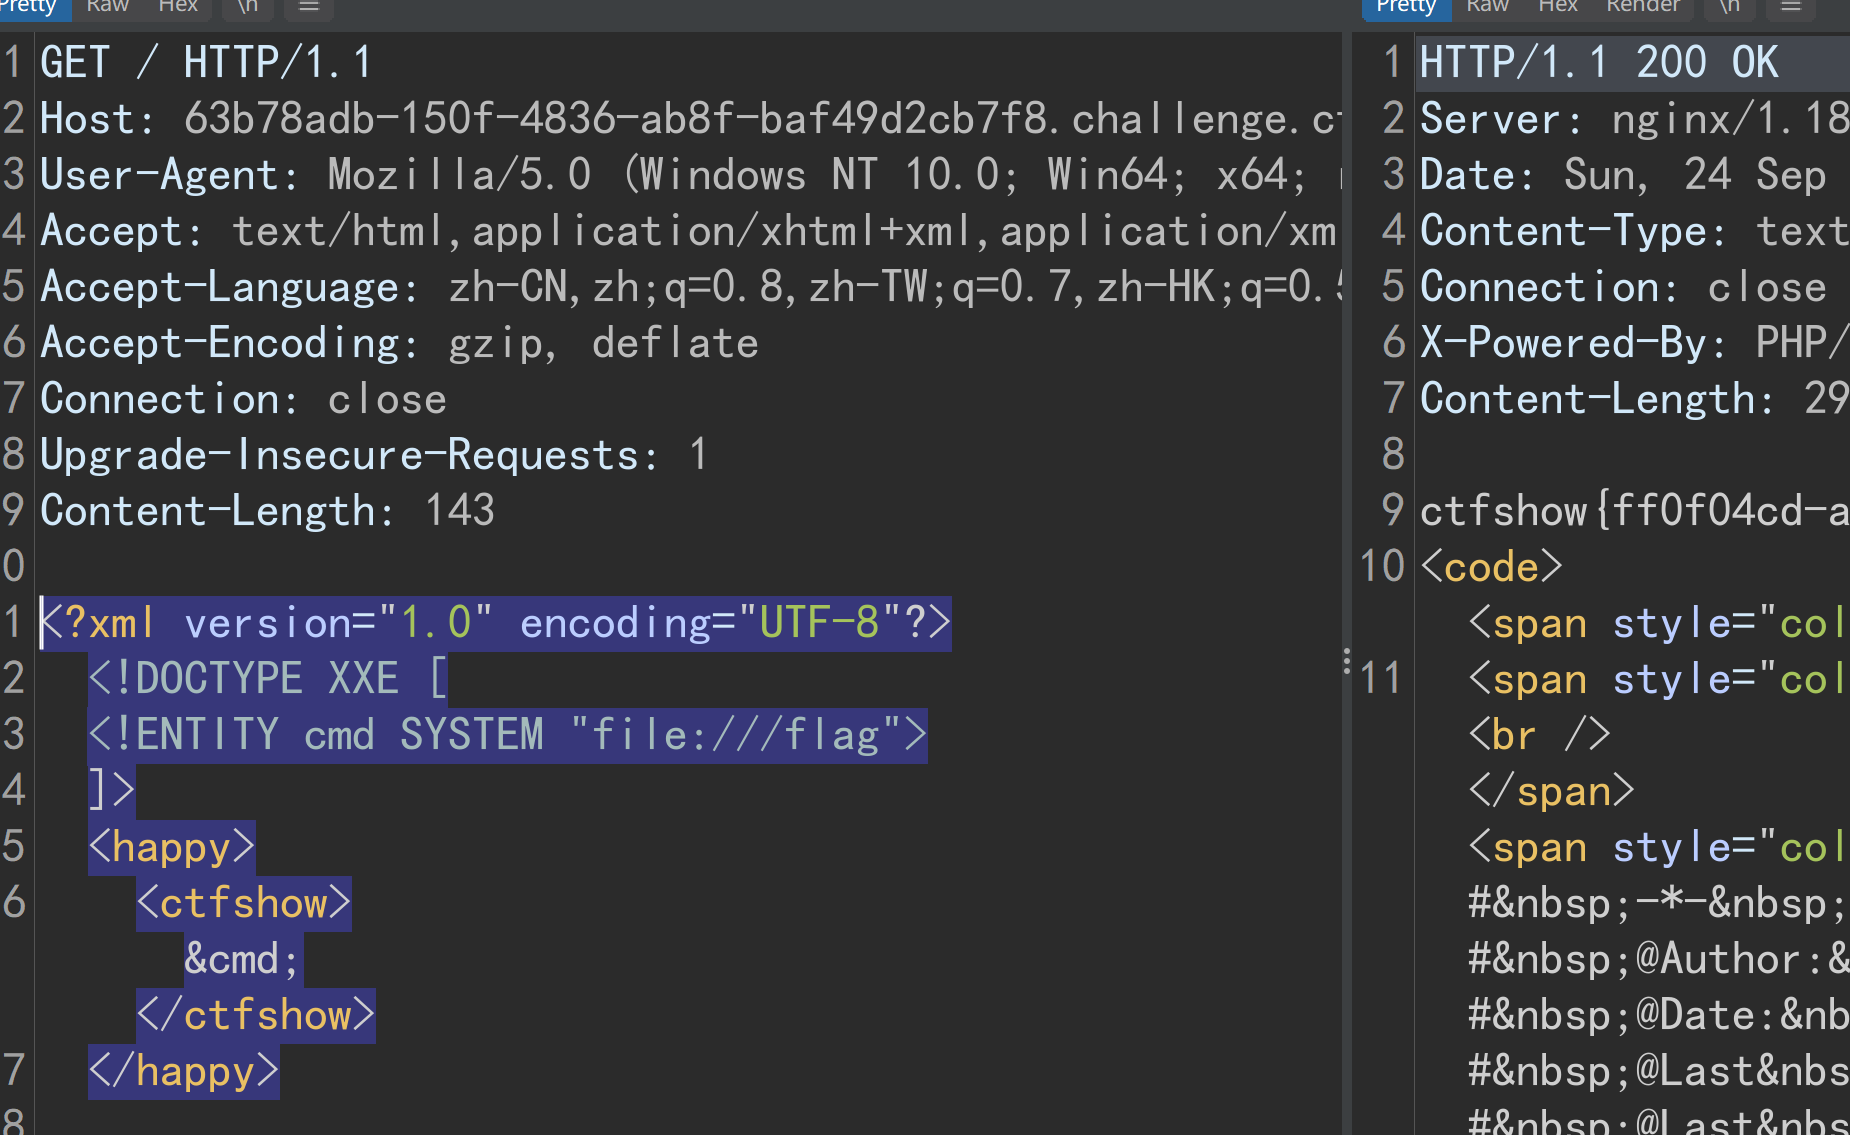Screen dimensions: 1850x1135
Task: Click the '<!ENTITY cmd SYSTEM' line
Action: pyautogui.click(x=508, y=735)
